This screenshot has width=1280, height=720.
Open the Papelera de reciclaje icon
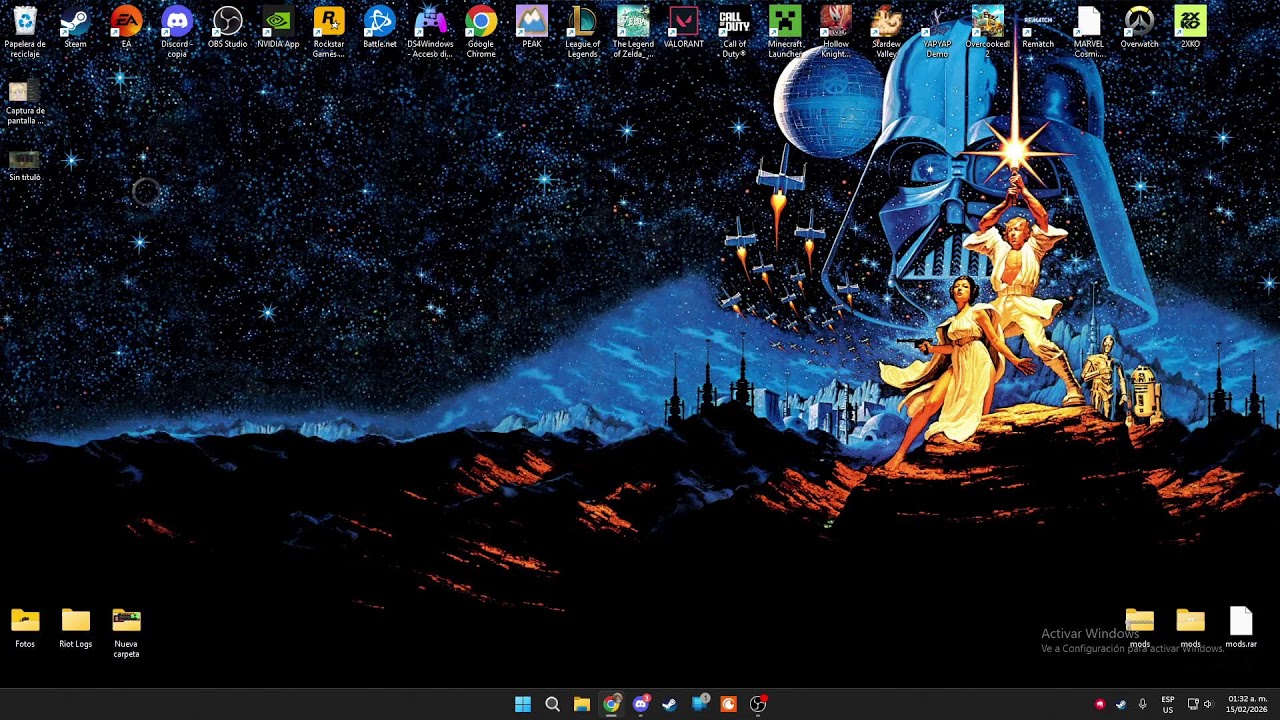[25, 32]
